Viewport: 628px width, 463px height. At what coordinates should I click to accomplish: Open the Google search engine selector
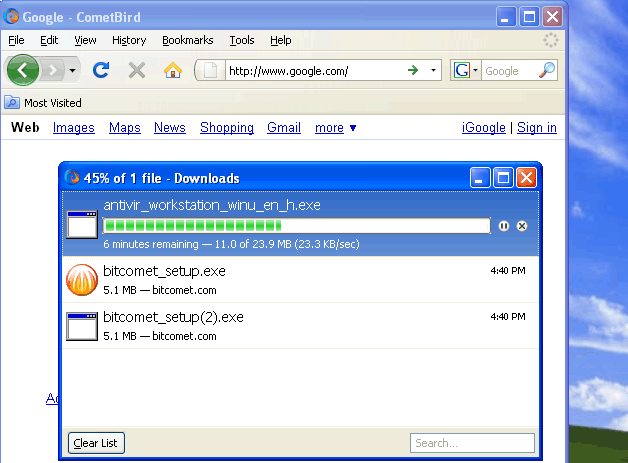pos(465,70)
